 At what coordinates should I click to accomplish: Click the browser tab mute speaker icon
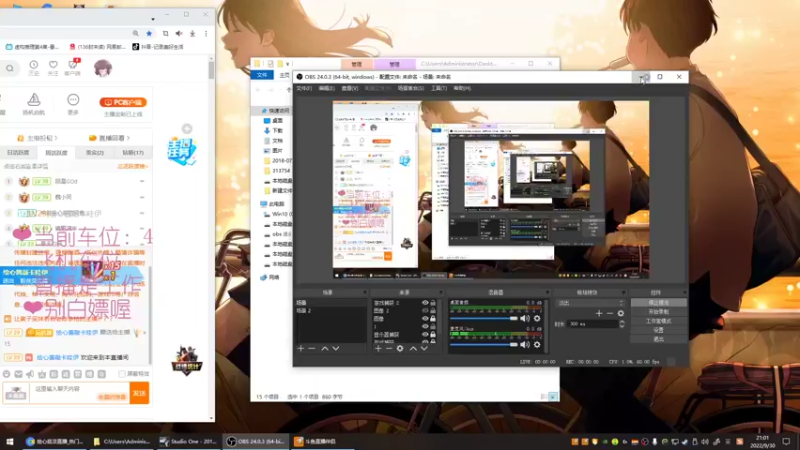click(x=179, y=33)
